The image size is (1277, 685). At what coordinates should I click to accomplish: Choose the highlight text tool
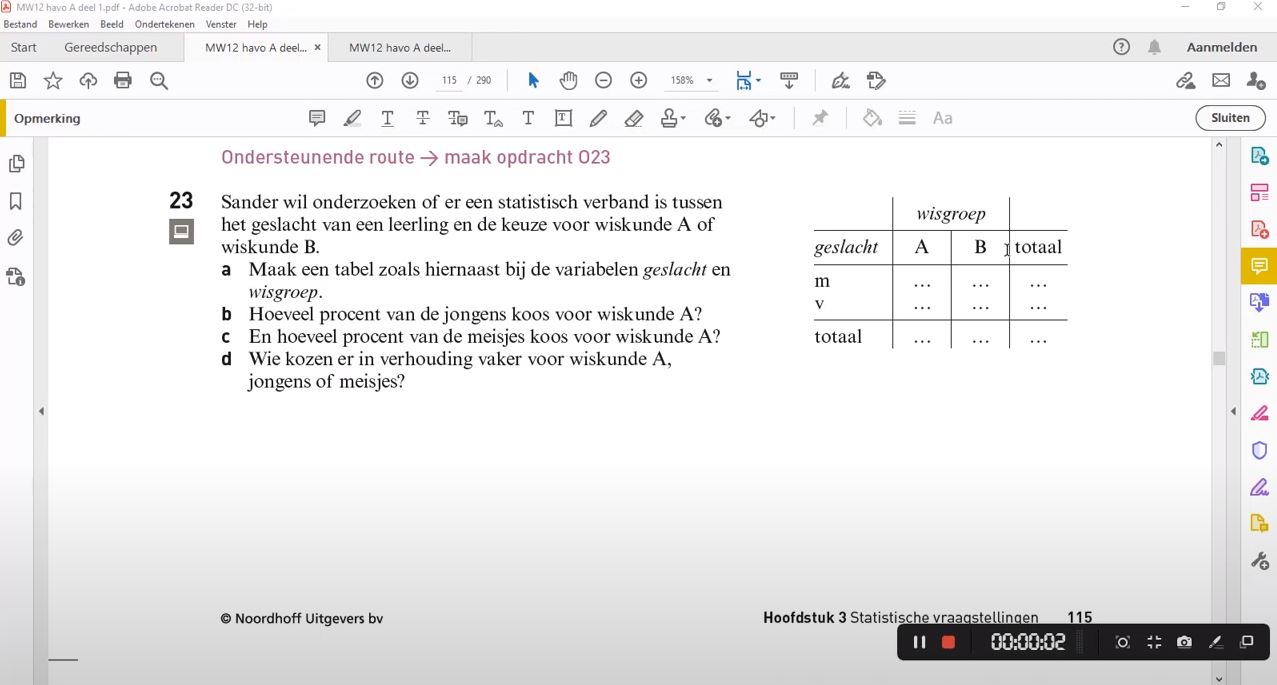352,118
